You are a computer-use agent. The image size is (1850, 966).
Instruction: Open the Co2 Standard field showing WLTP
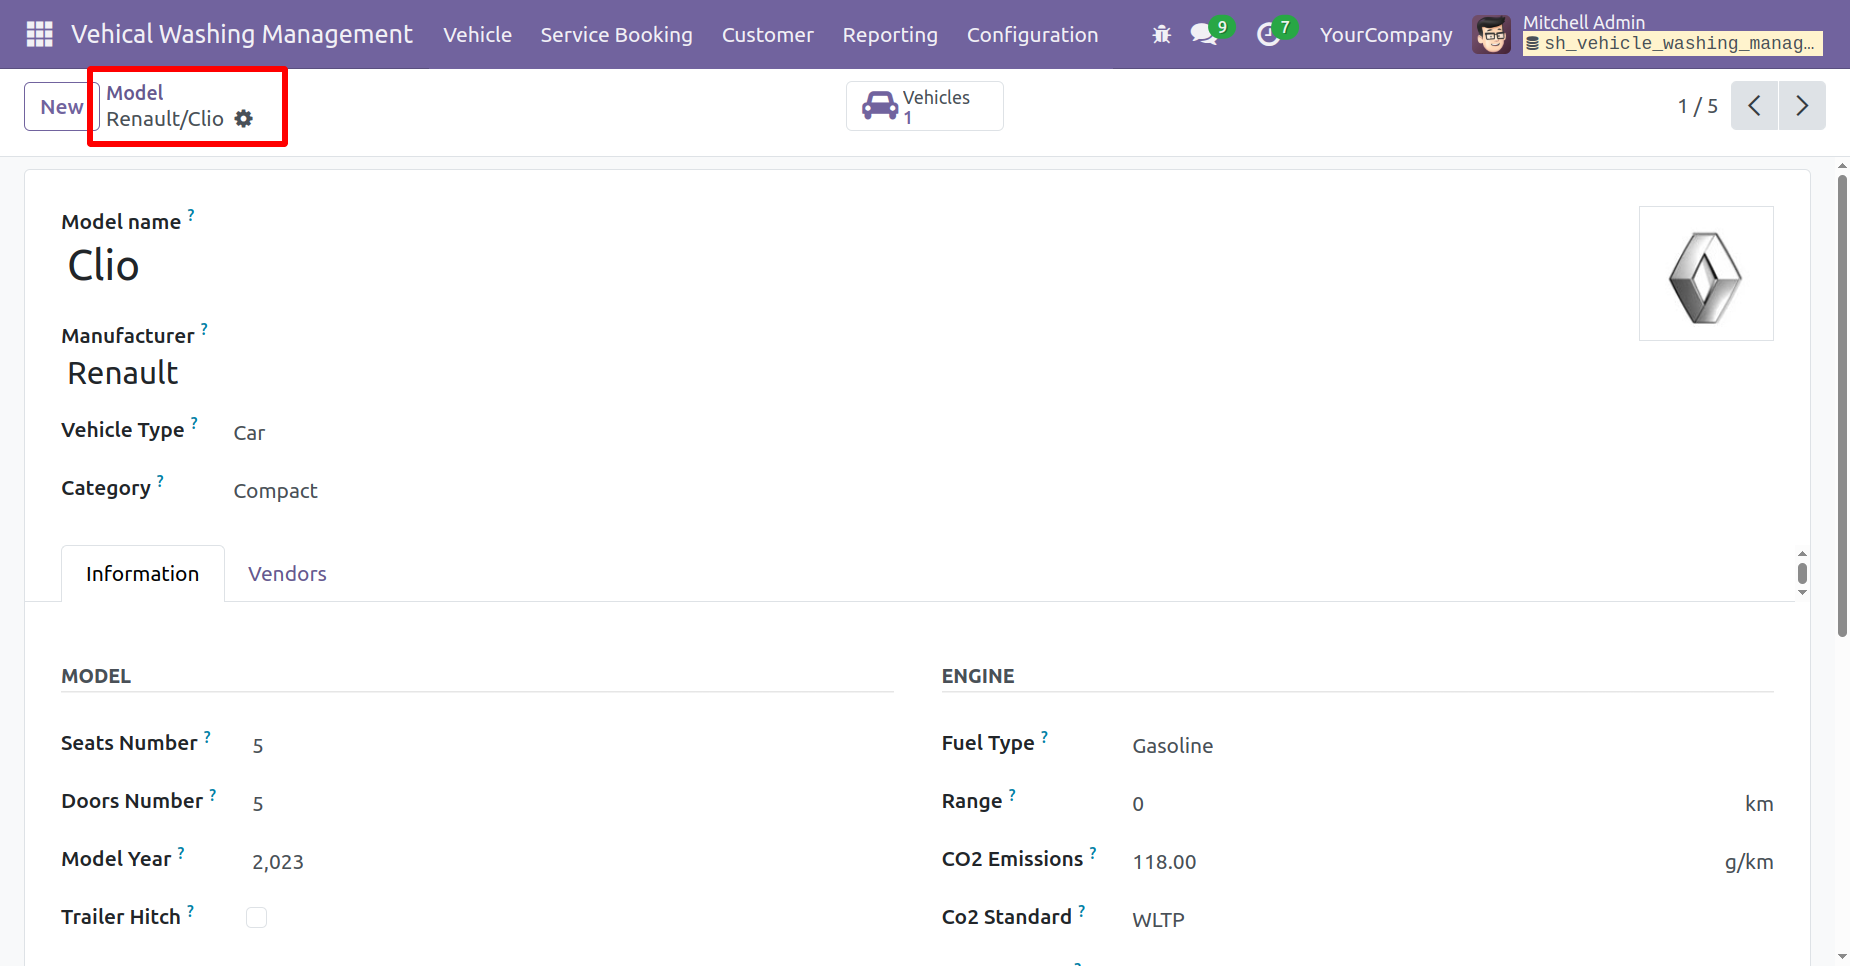click(1158, 920)
